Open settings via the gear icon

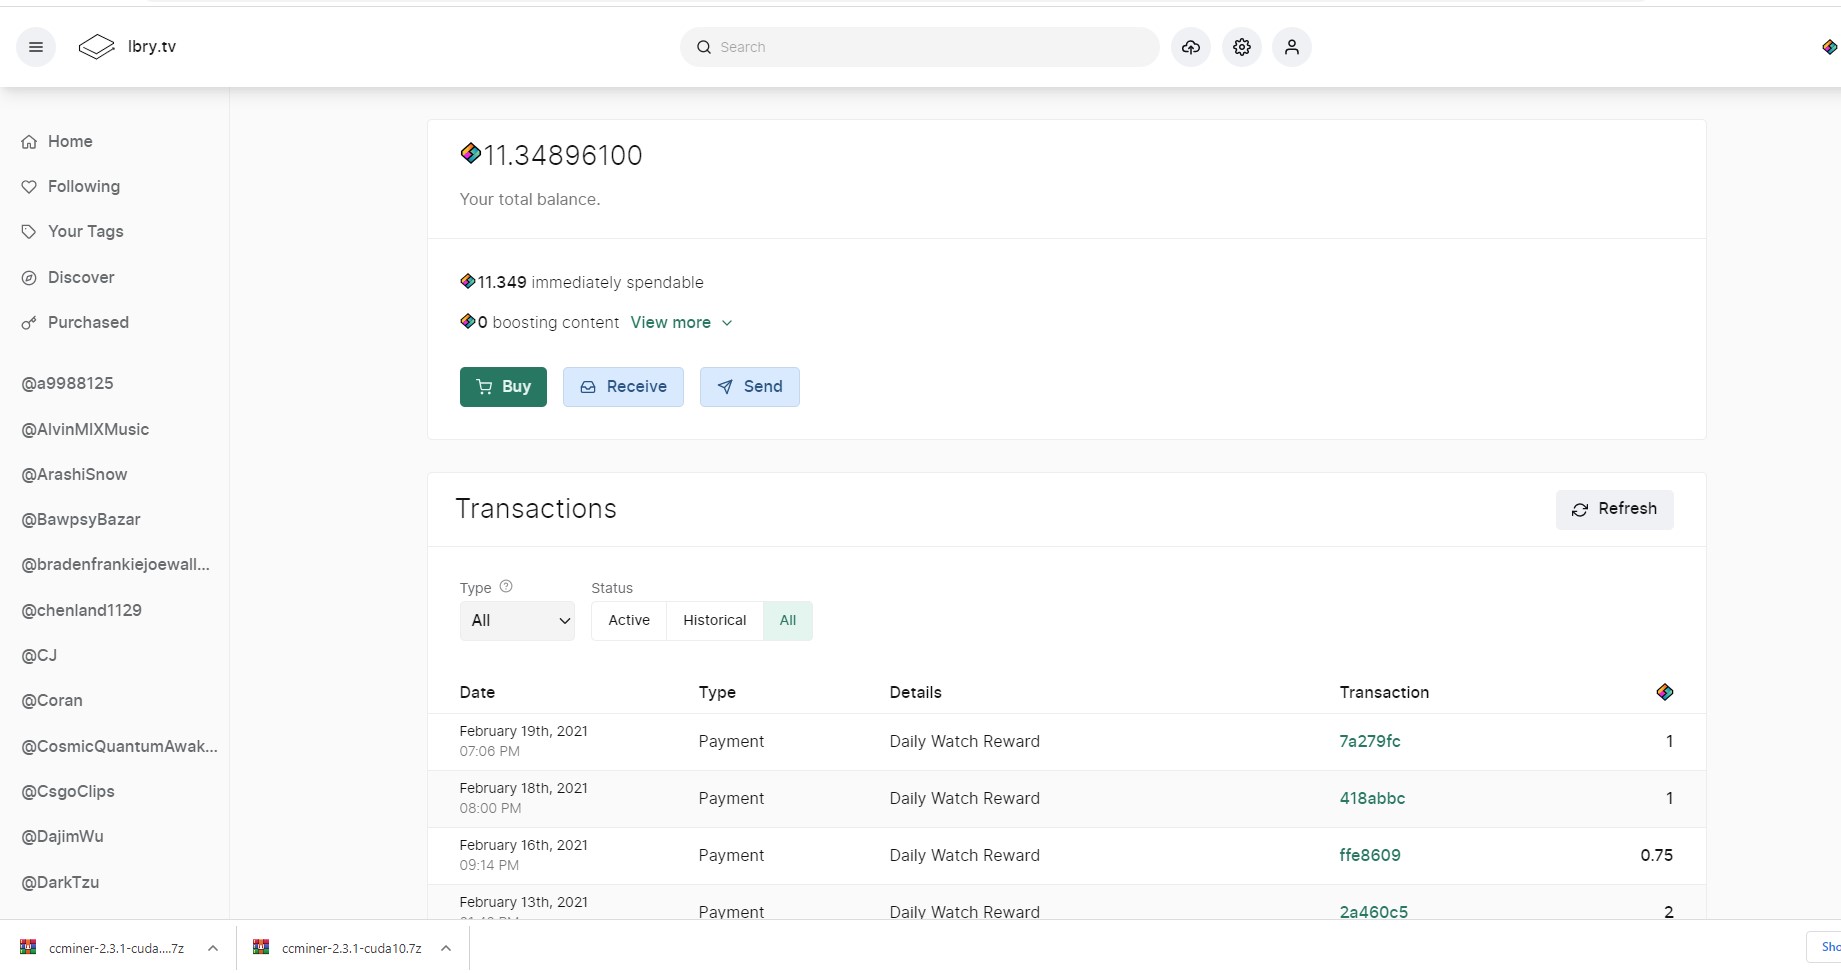[1242, 47]
